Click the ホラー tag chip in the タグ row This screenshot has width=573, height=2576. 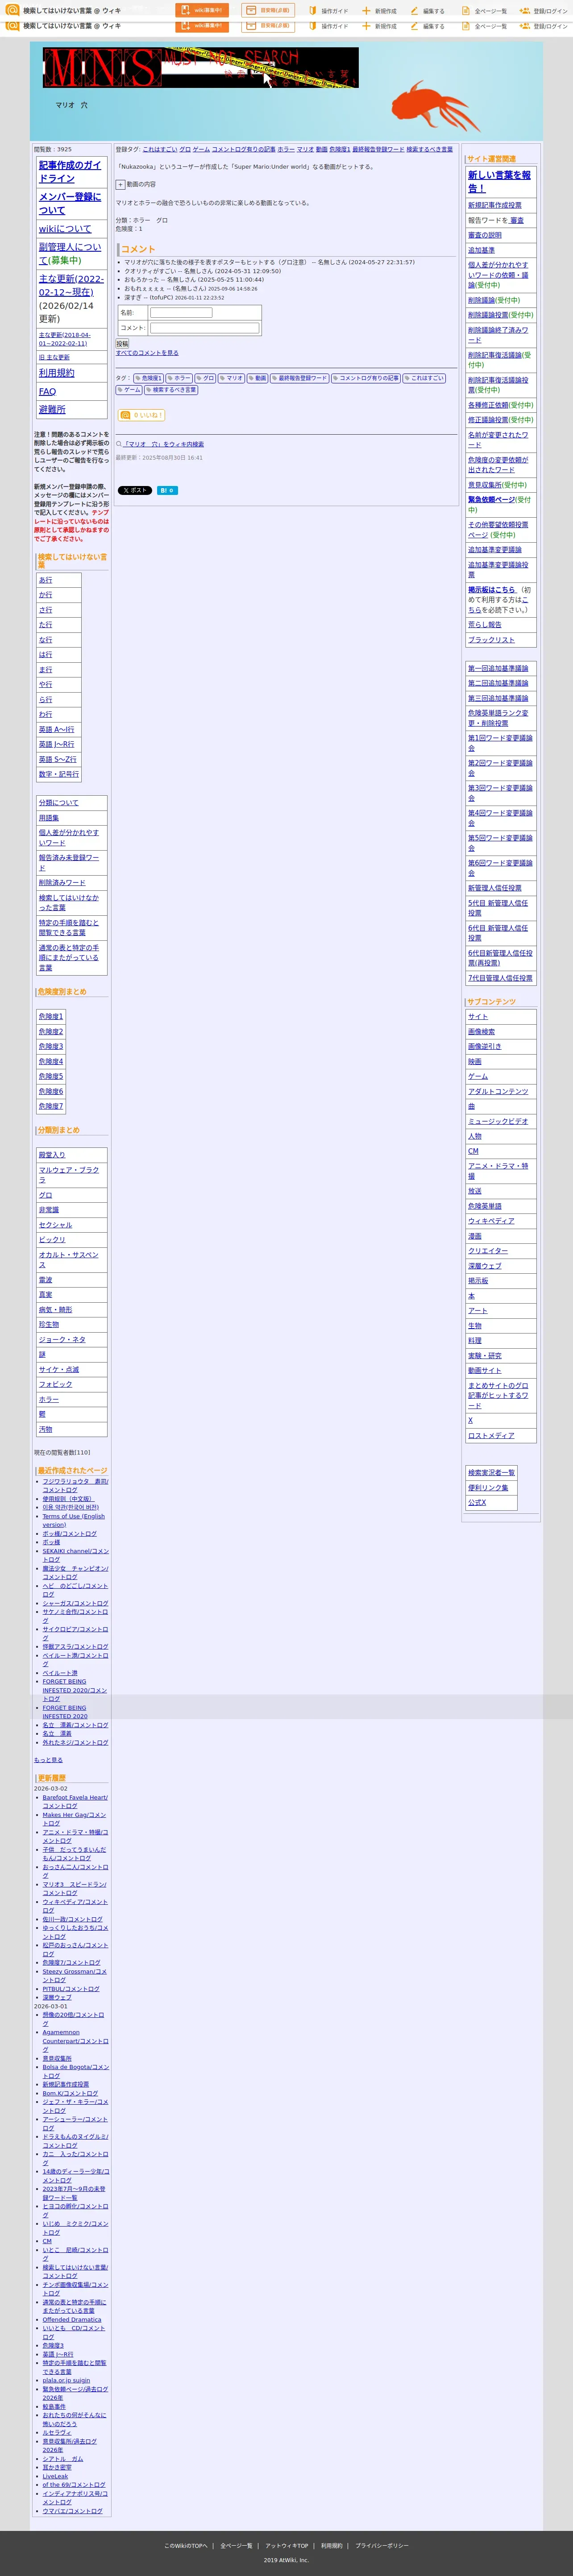click(179, 378)
